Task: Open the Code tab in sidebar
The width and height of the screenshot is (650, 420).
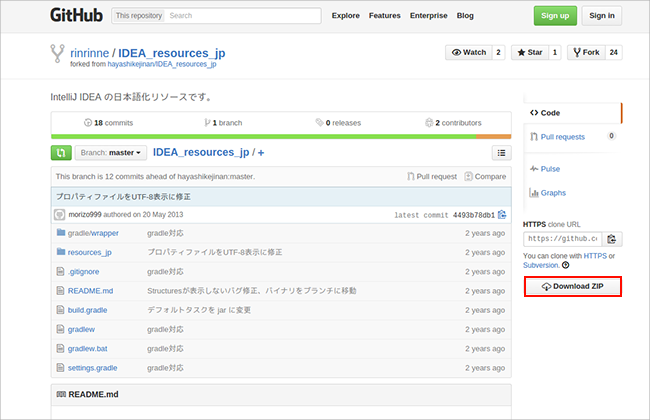Action: click(x=572, y=113)
